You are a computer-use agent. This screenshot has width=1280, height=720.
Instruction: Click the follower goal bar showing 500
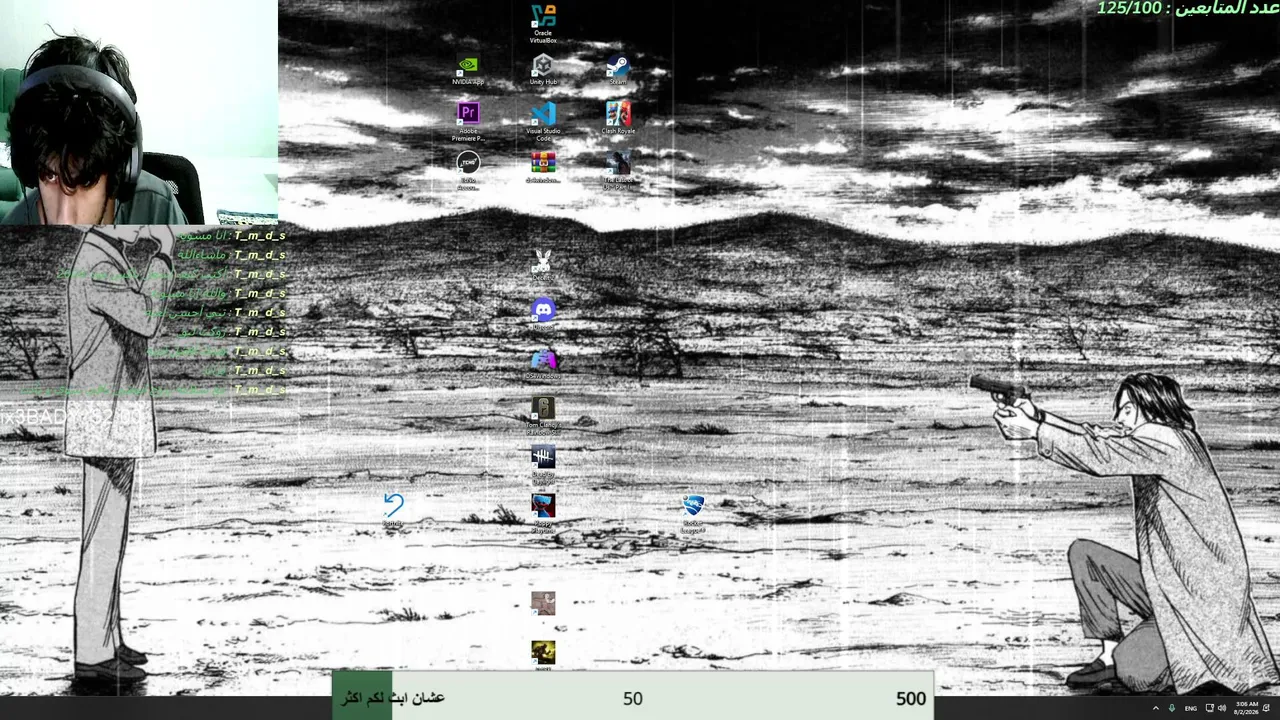click(633, 697)
